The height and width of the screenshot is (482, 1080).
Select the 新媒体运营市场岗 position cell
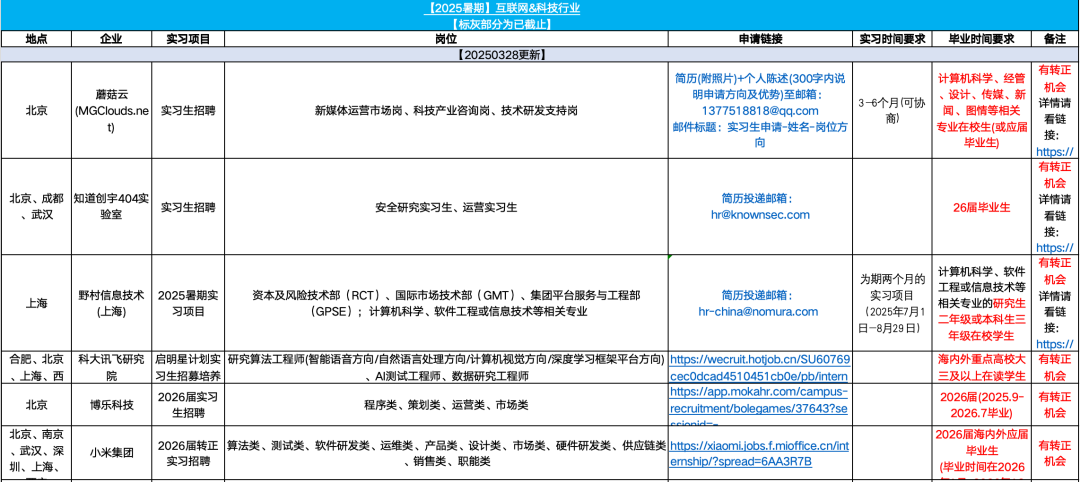tap(446, 110)
